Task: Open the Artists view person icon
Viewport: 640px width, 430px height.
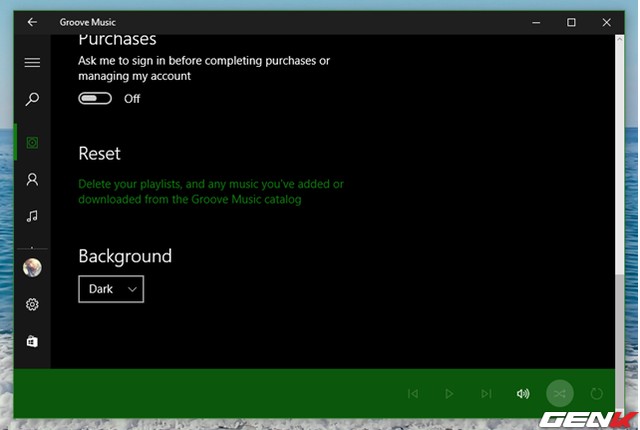Action: [x=32, y=179]
